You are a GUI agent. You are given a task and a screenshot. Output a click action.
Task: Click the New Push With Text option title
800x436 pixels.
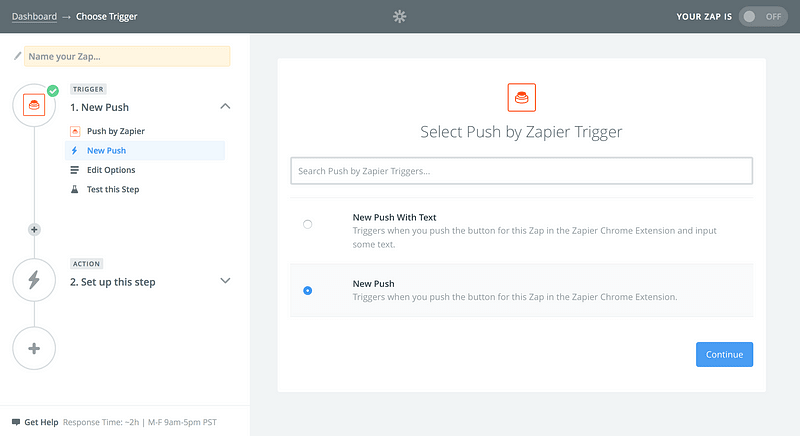click(x=394, y=217)
